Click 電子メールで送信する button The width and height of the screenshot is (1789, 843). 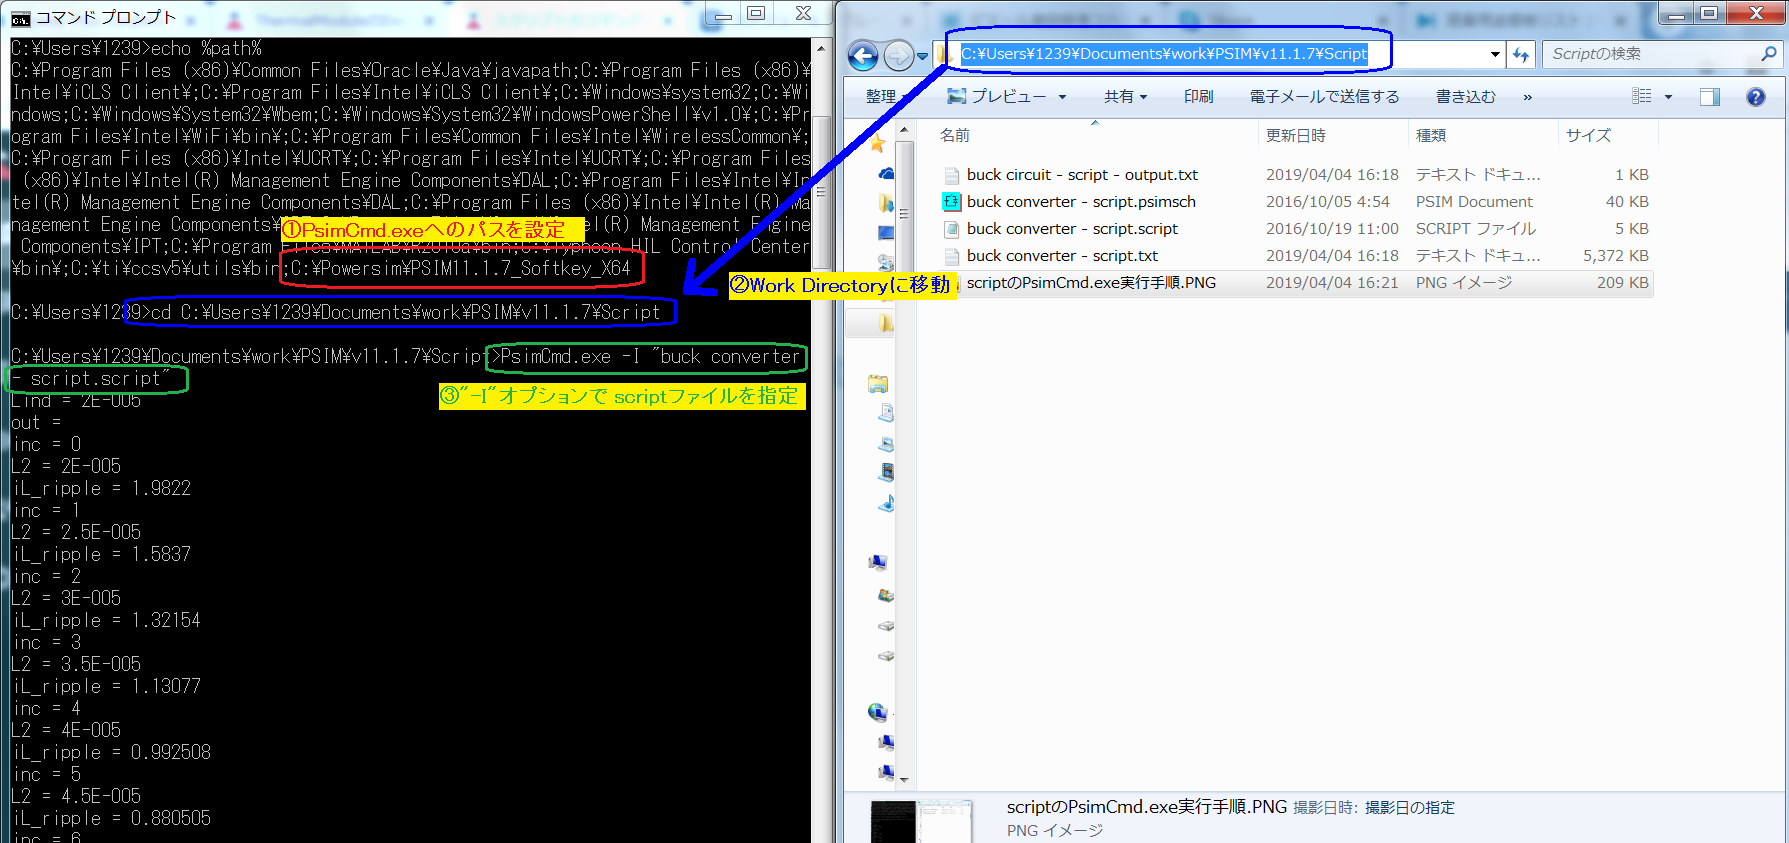pyautogui.click(x=1324, y=97)
